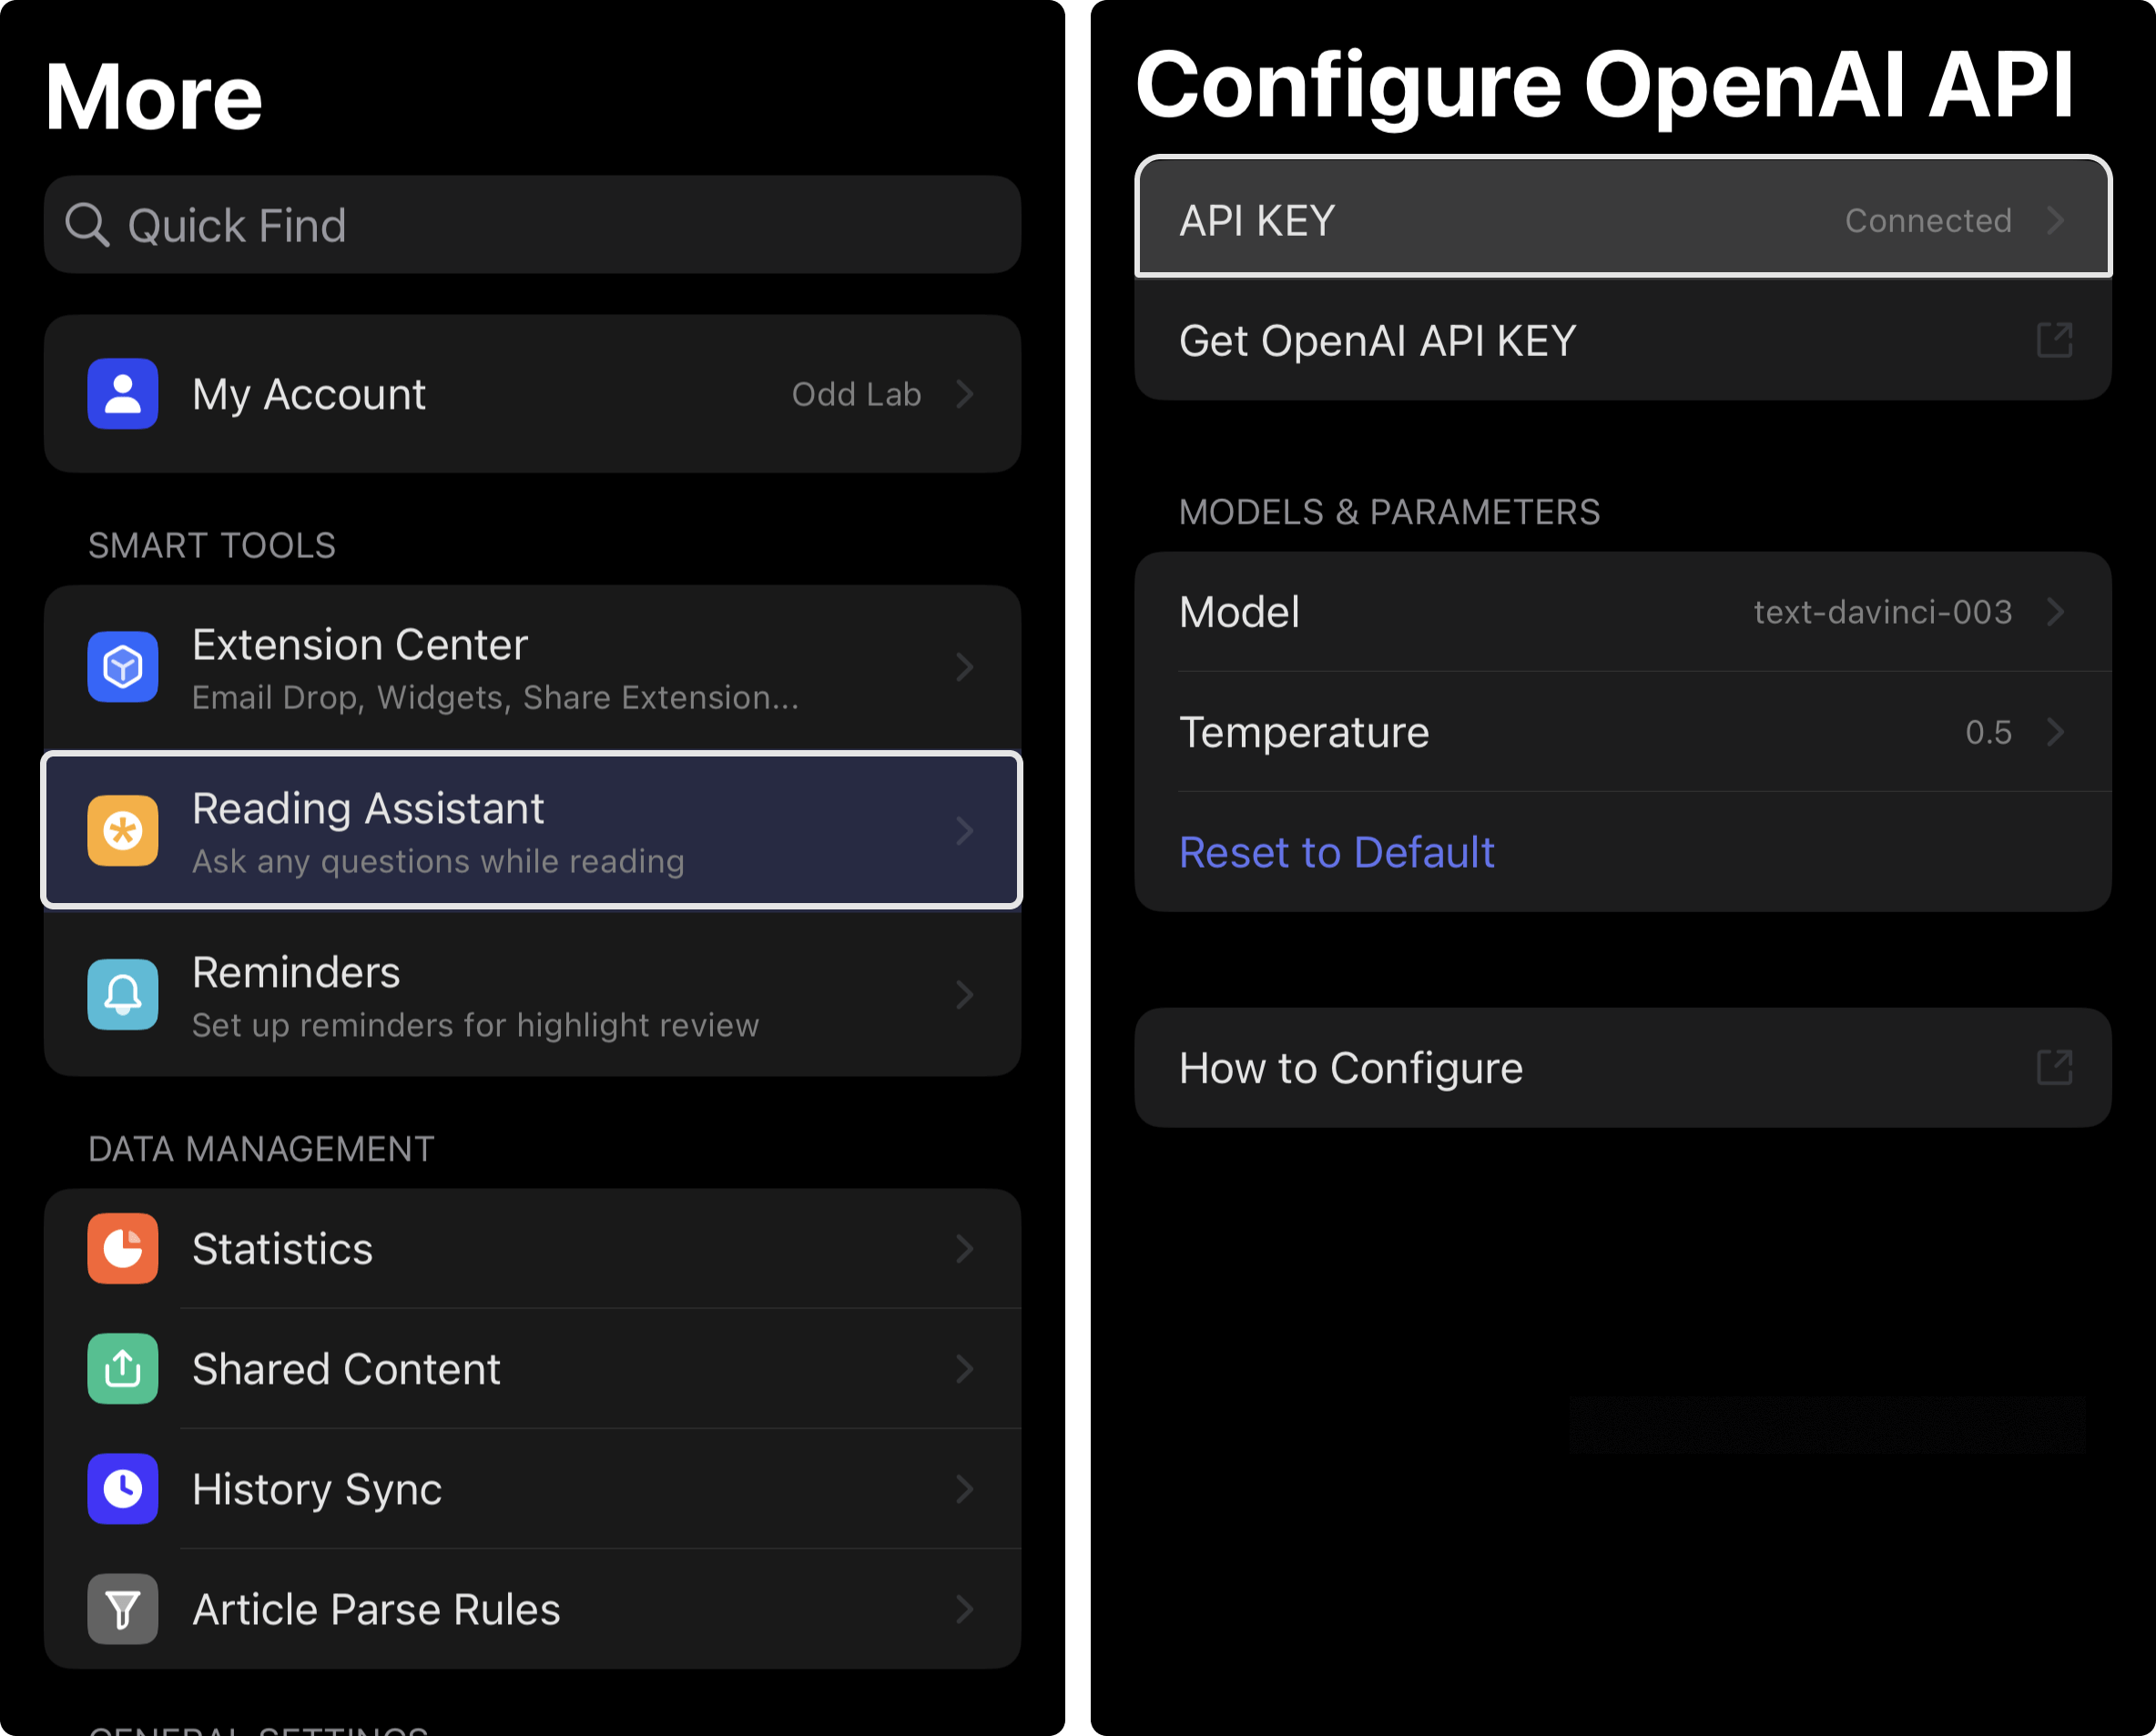Screen dimensions: 2156x1736
Task: Open Extension Center menu title
Action: [x=360, y=644]
